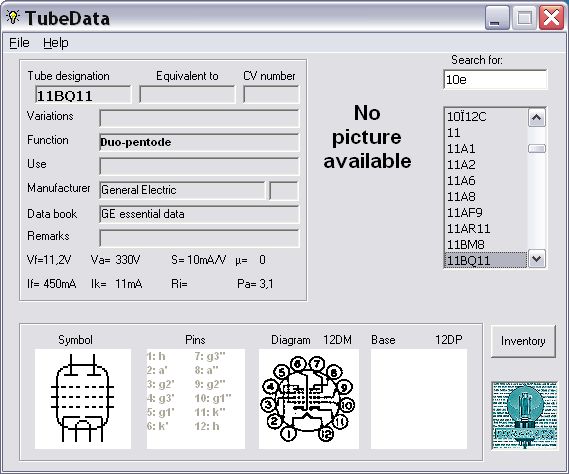569x474 pixels.
Task: Click the duo-pentode schematic symbol
Action: [83, 399]
